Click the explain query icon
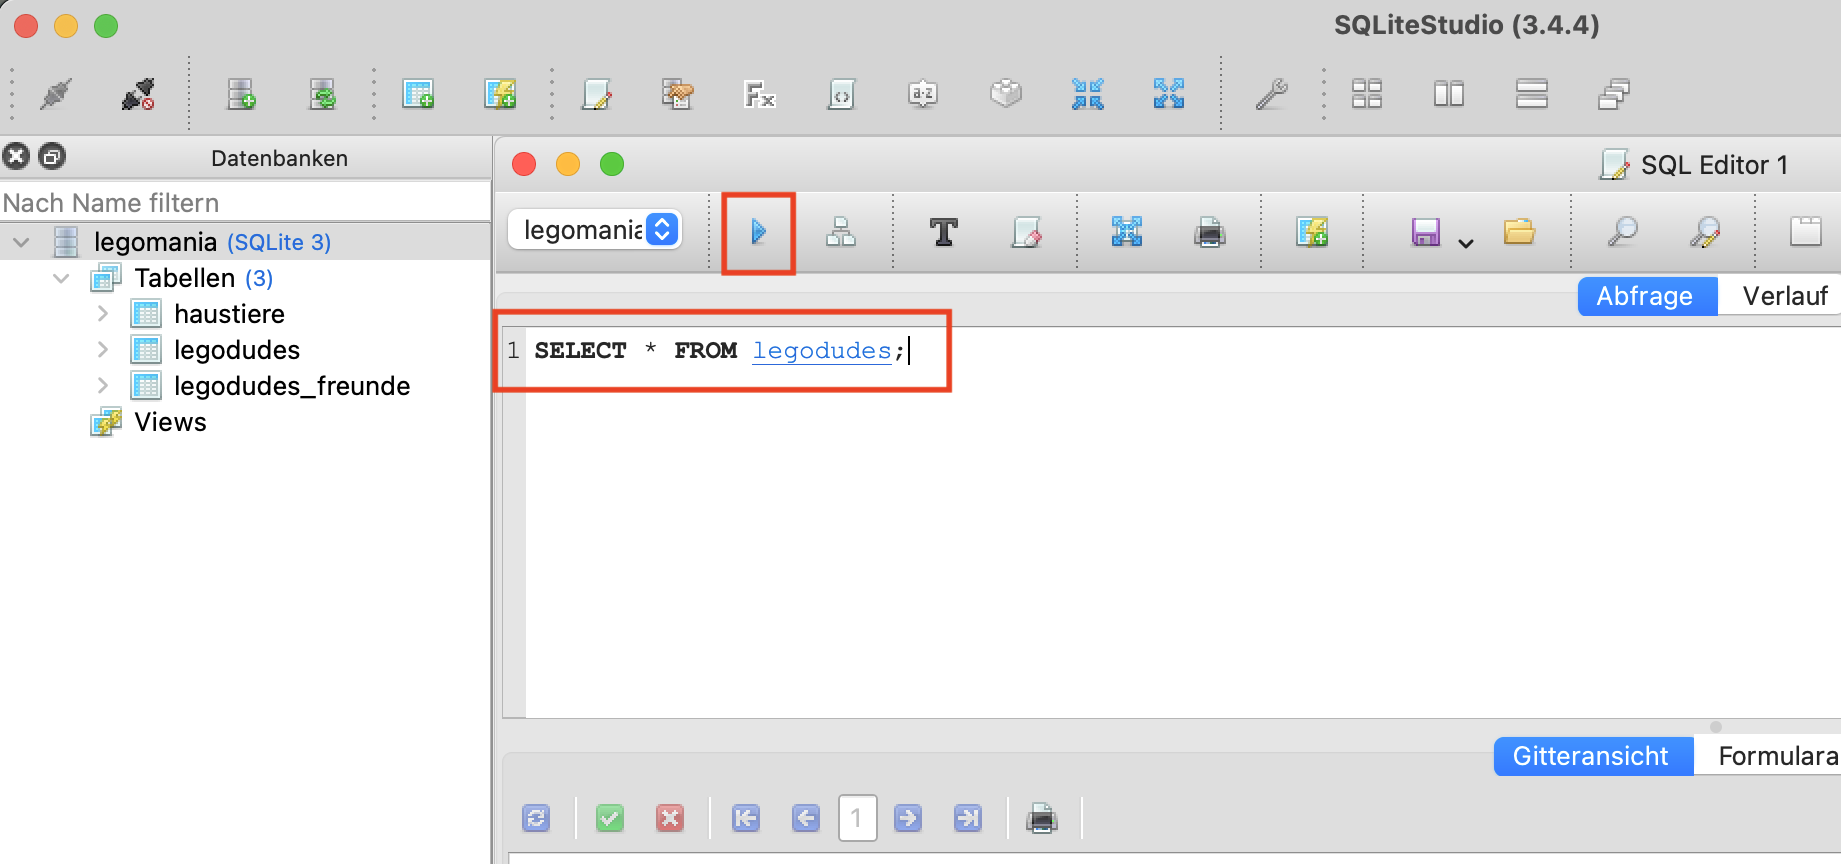 pos(840,232)
